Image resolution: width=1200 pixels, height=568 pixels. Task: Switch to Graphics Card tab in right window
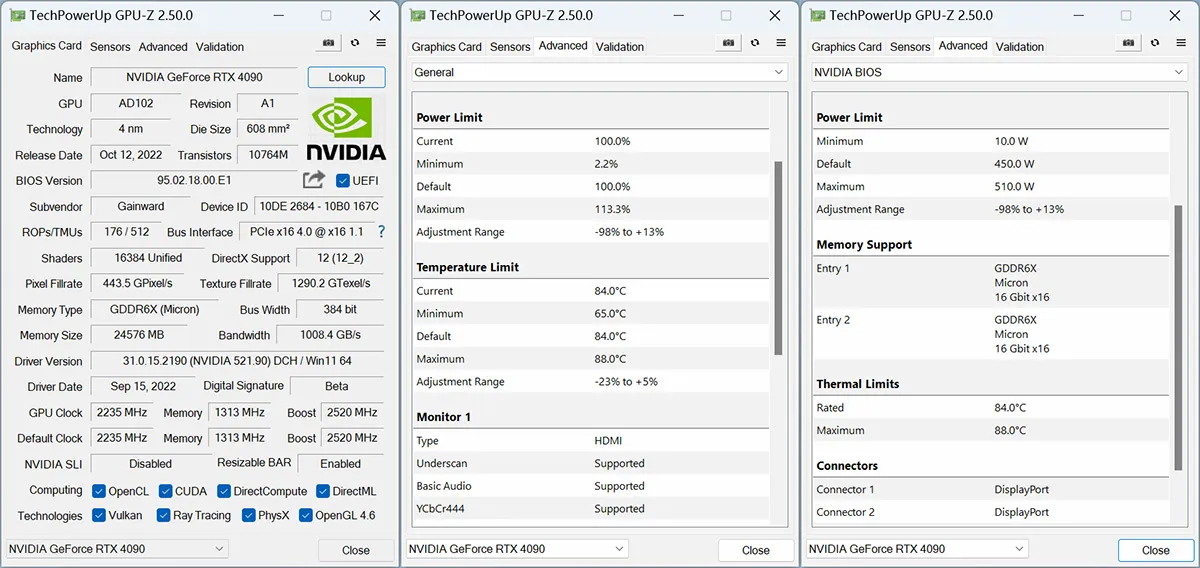(x=847, y=47)
